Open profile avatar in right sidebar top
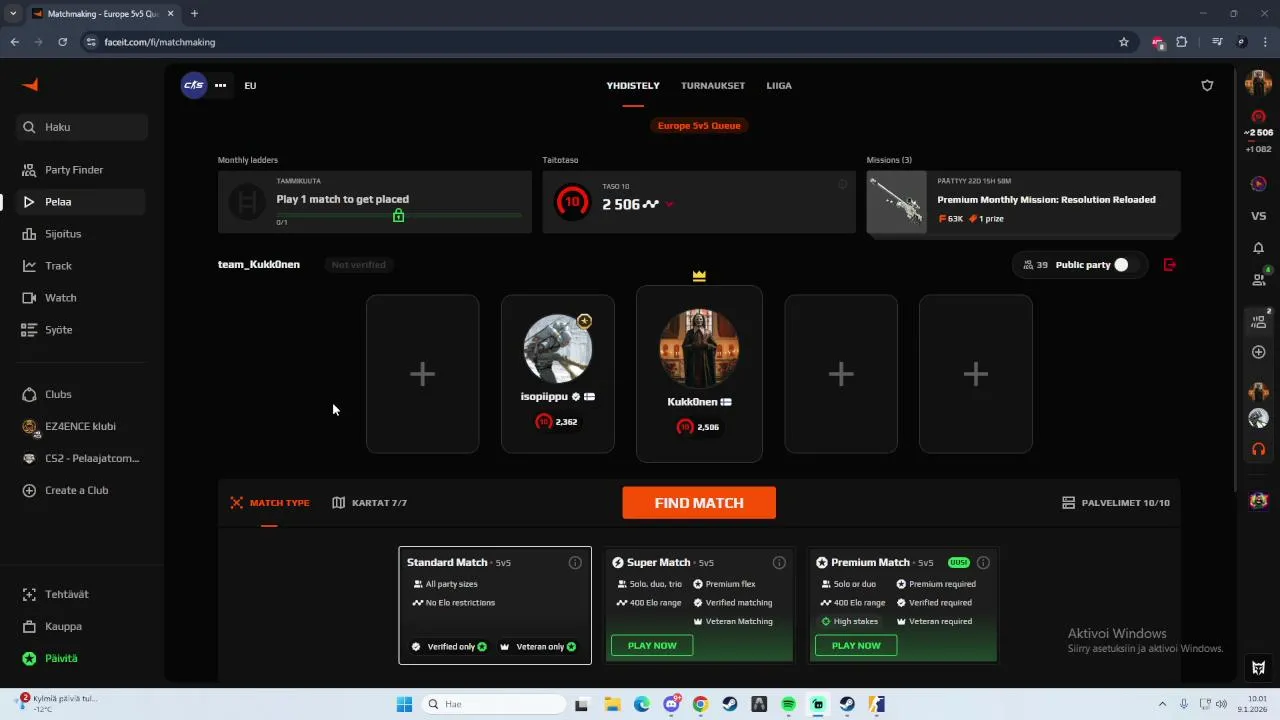Screen dimensions: 1280x720 tap(1258, 84)
